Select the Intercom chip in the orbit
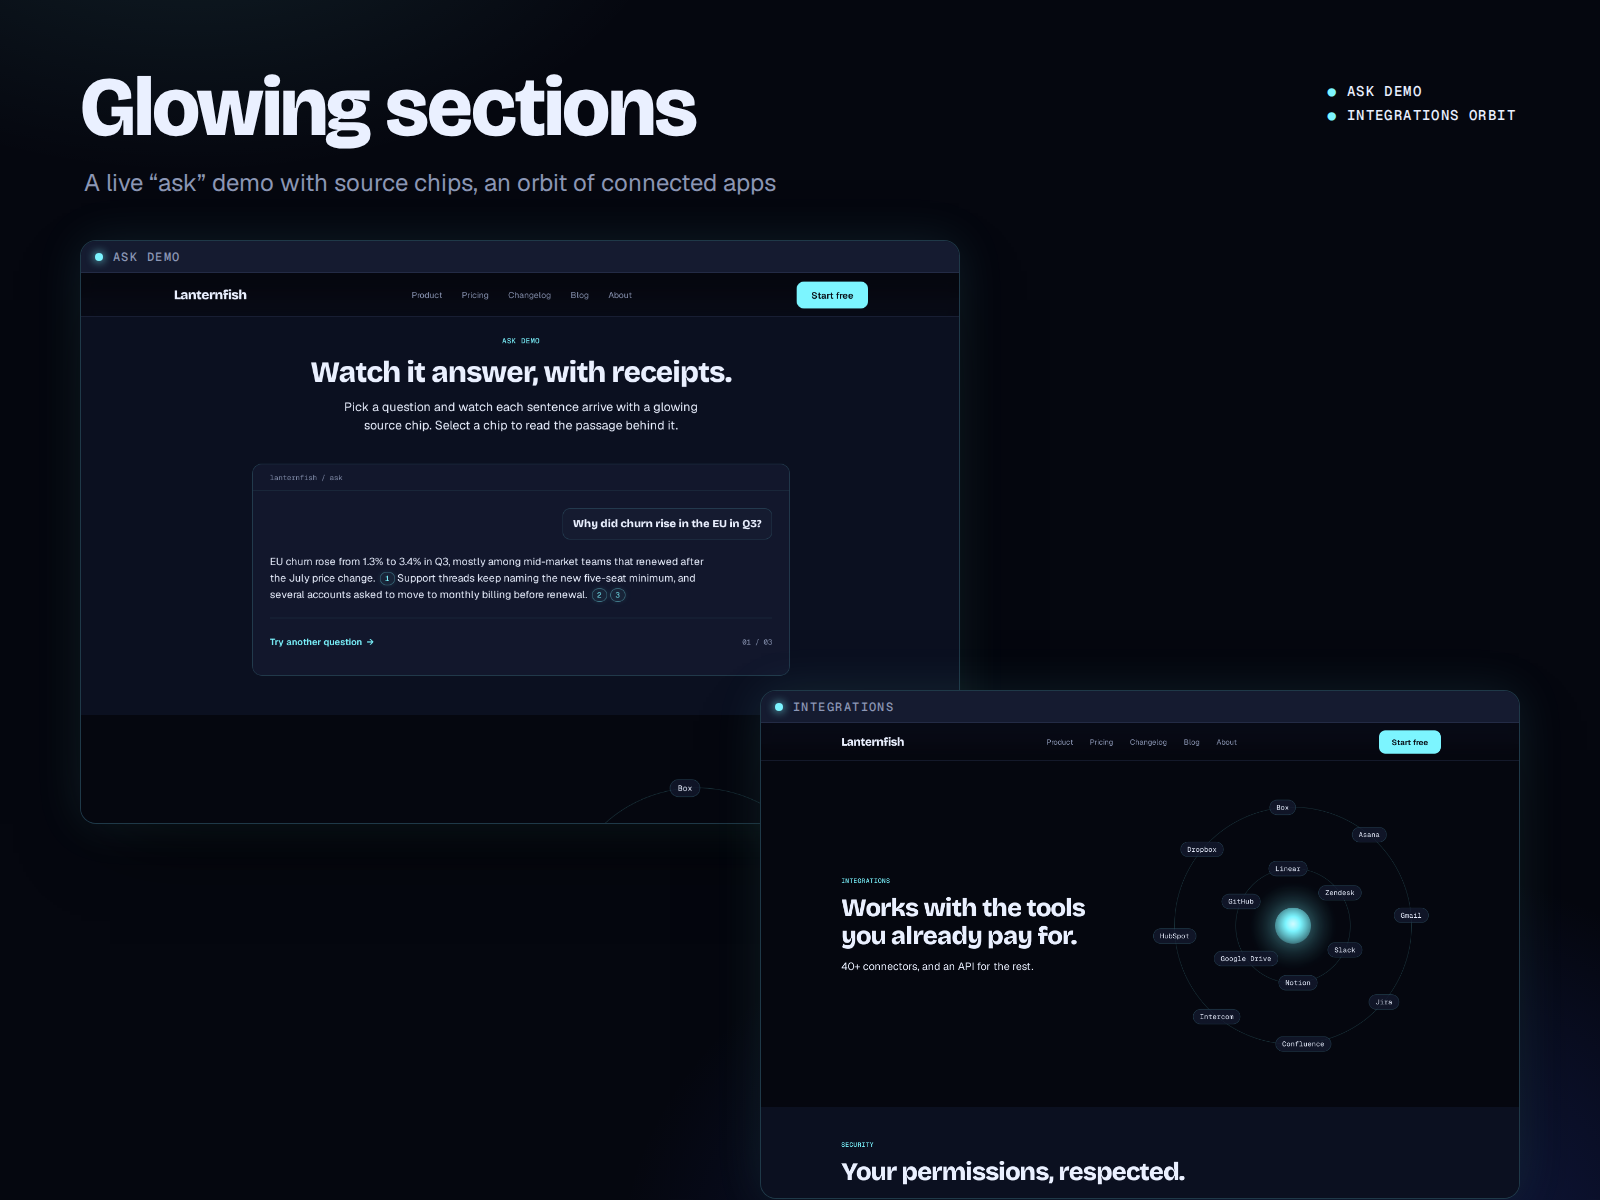Screen dimensions: 1600x1200 pos(1217,1016)
